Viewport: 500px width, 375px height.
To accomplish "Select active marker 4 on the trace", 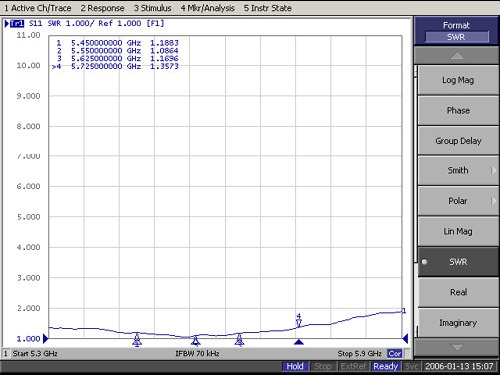I will point(299,320).
